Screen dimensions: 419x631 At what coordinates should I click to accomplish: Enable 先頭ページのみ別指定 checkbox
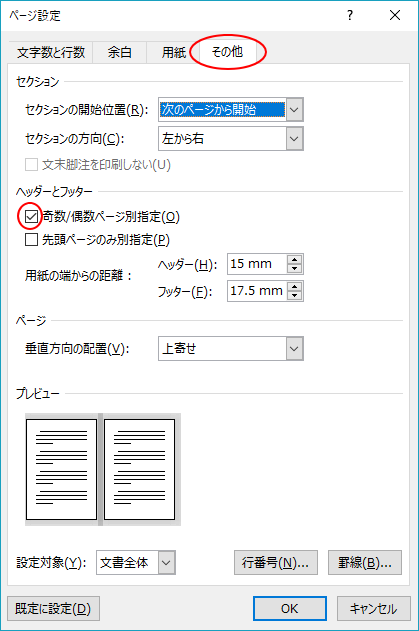coord(31,239)
